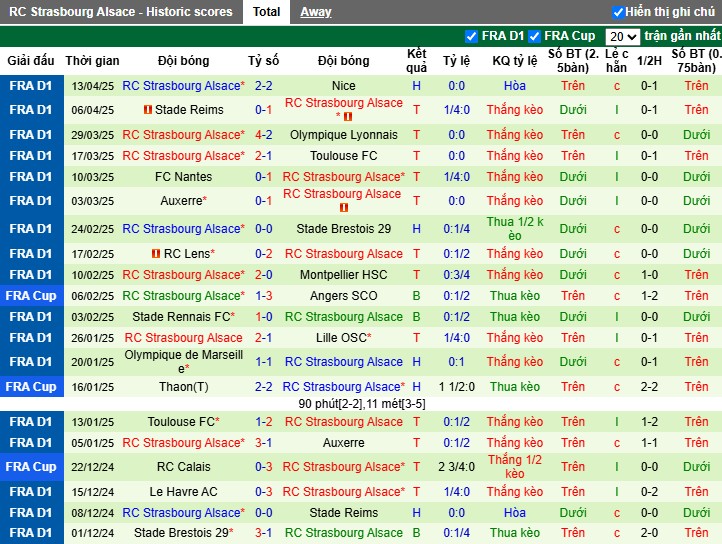The width and height of the screenshot is (722, 544).
Task: Open Auxerre link in 05/01/25 row
Action: coord(344,443)
